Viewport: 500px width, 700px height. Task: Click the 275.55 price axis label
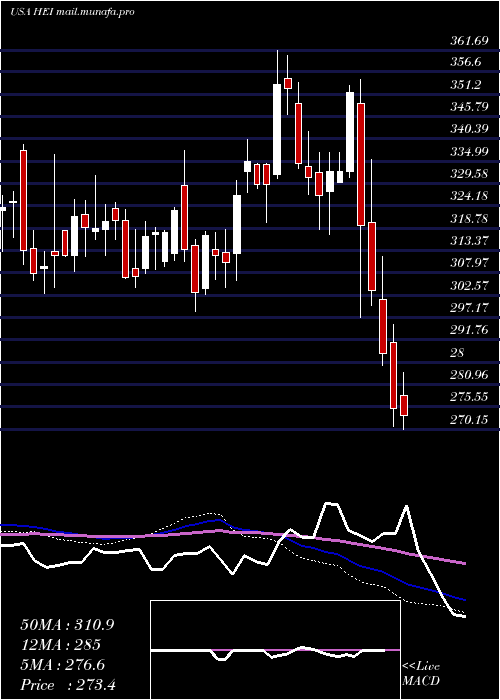(468, 397)
